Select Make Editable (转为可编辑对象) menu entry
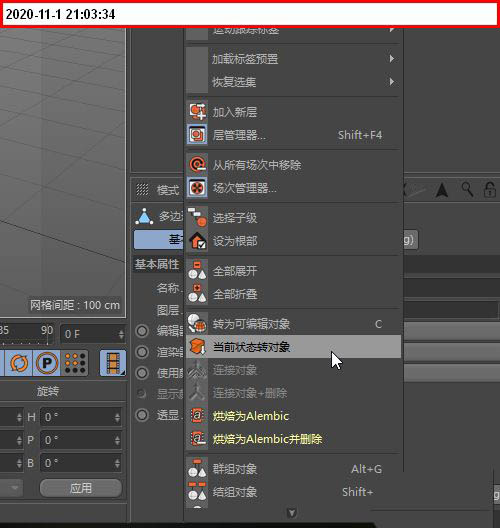The width and height of the screenshot is (500, 528). pyautogui.click(x=293, y=324)
